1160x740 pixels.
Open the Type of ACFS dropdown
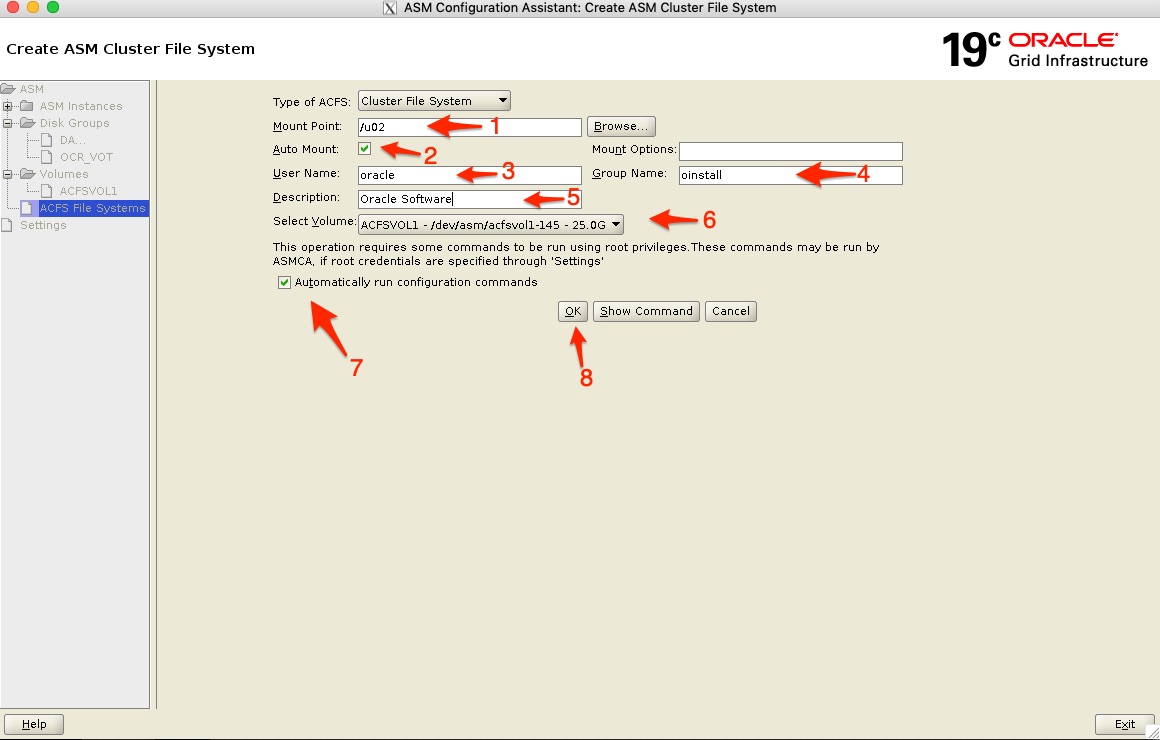pos(434,101)
